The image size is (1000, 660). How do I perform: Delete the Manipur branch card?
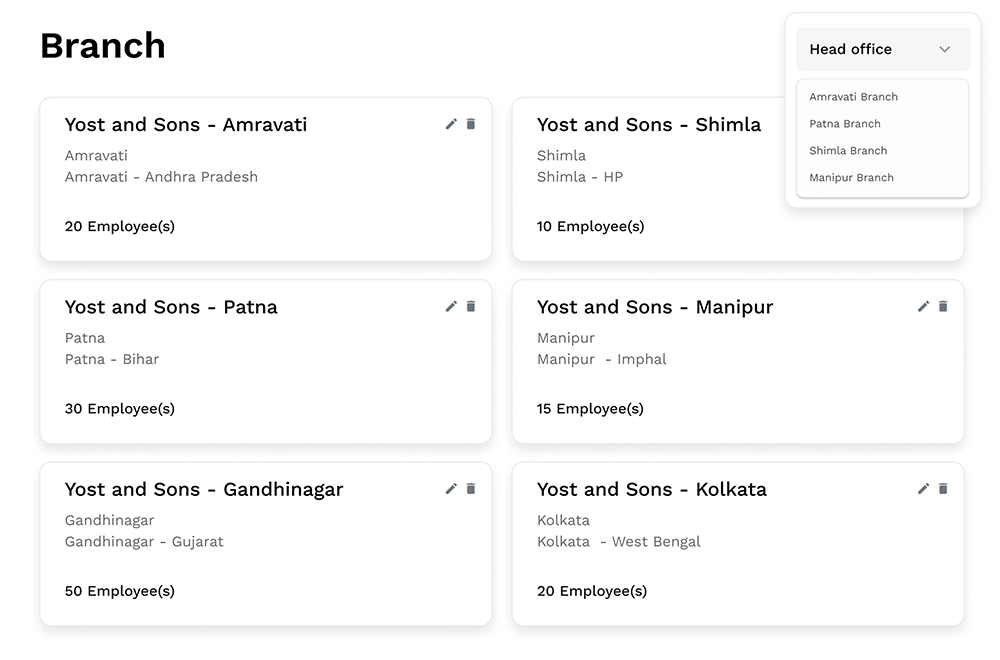943,306
